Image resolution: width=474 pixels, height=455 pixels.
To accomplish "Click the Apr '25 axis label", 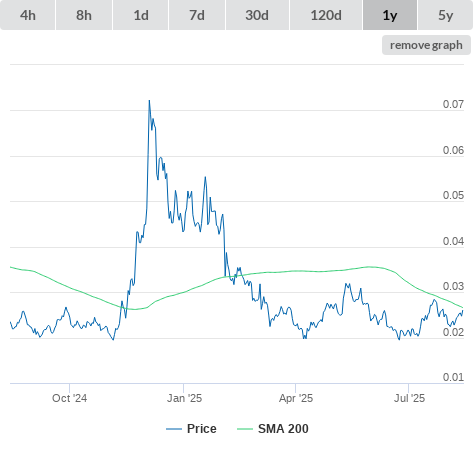I will [296, 398].
